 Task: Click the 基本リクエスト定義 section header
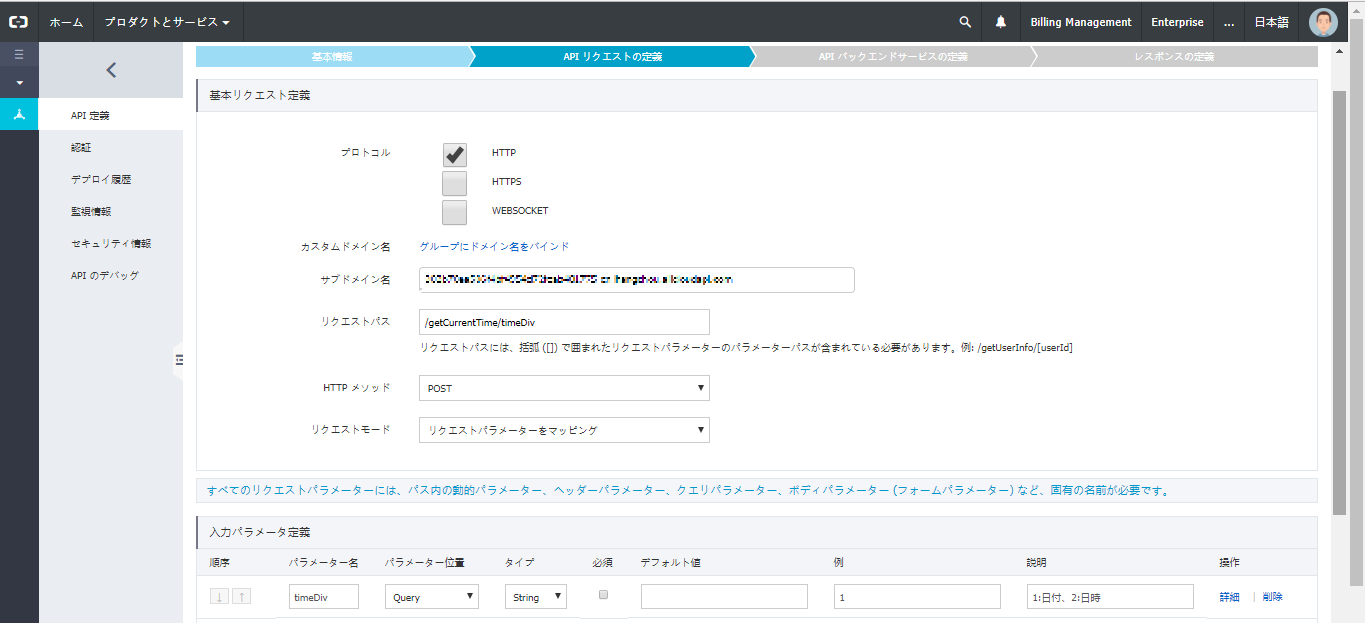tap(757, 96)
